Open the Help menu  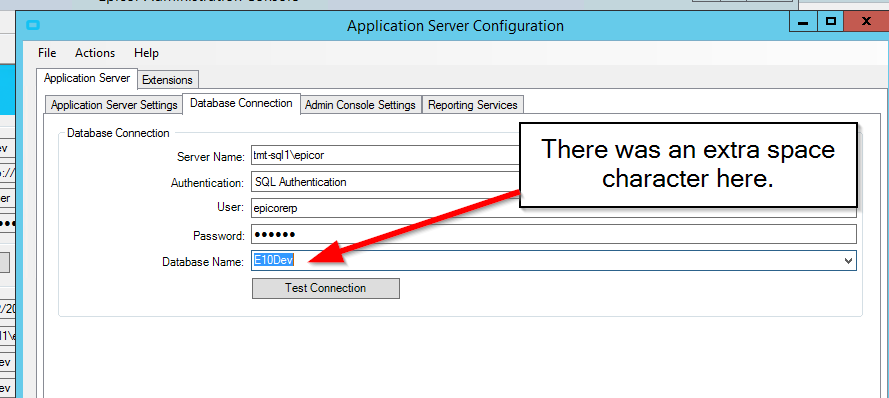tap(146, 53)
